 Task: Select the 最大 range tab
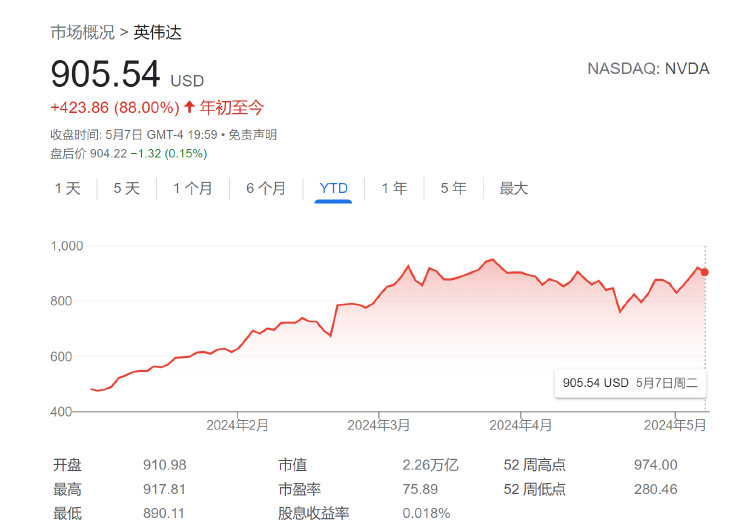click(x=514, y=188)
